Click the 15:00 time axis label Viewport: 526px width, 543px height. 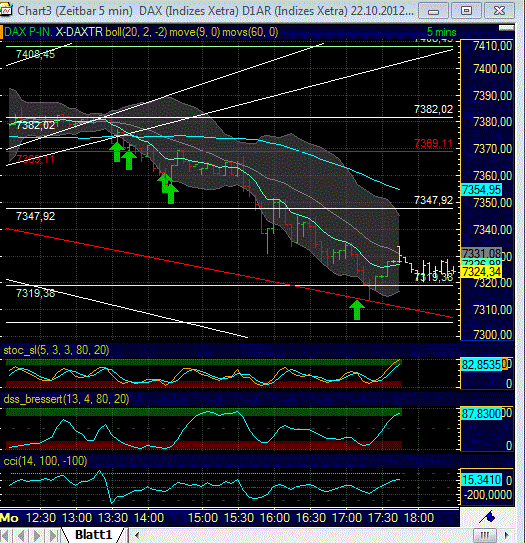click(x=203, y=518)
